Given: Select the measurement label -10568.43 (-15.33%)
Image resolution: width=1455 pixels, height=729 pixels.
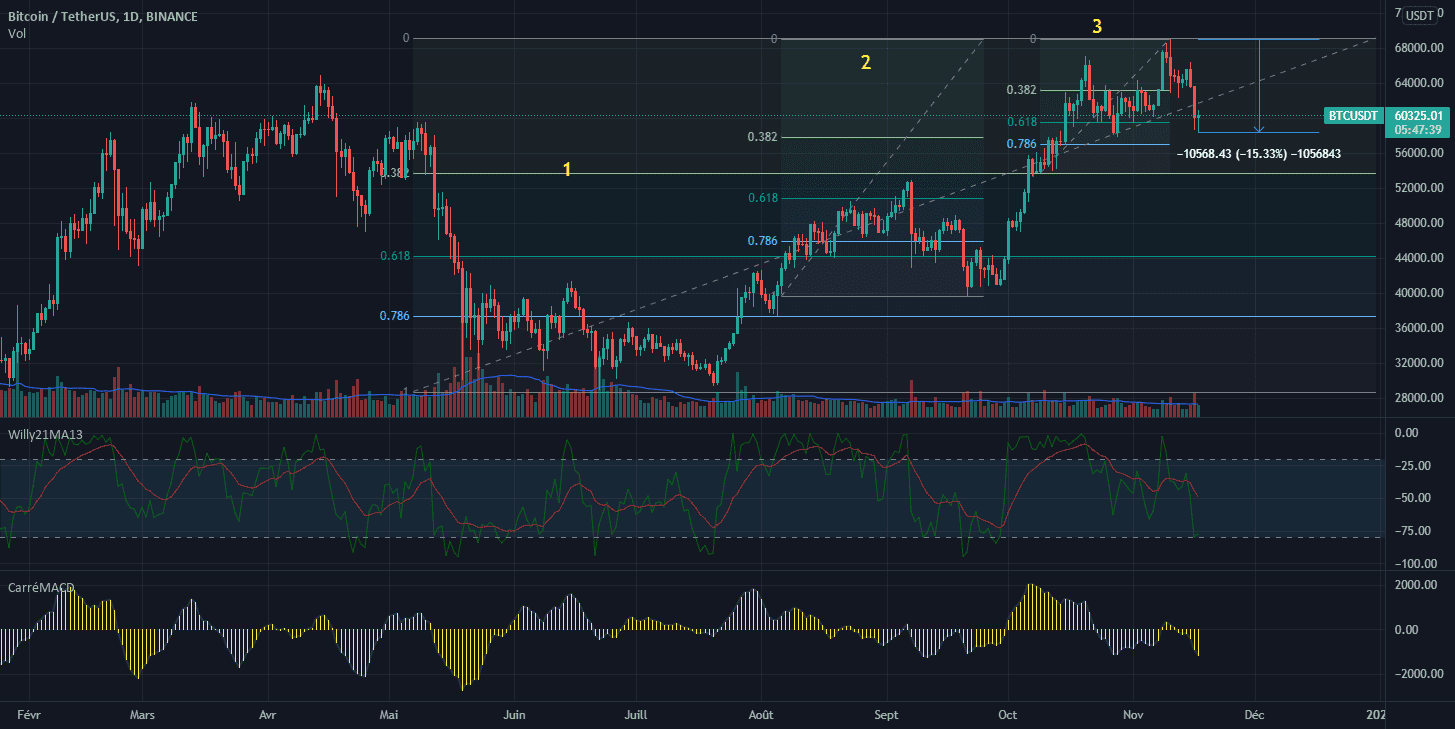Looking at the screenshot, I should coord(1258,154).
